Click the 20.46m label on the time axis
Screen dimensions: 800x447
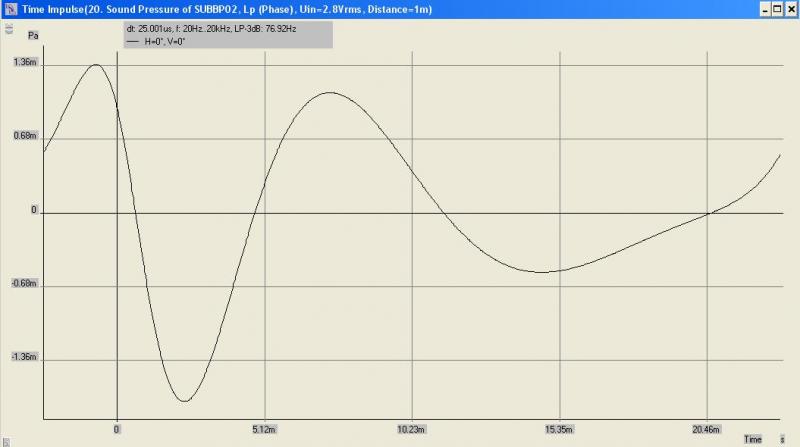706,429
